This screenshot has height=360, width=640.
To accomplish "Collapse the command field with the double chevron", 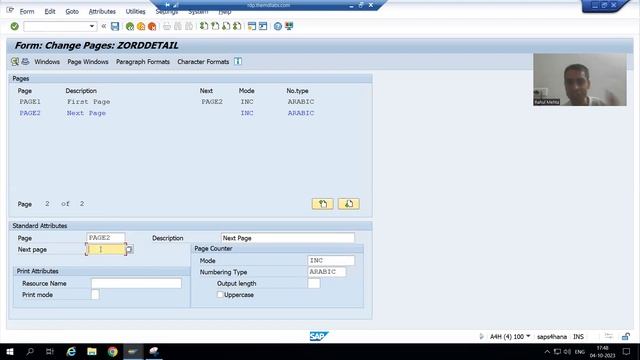I will (104, 26).
